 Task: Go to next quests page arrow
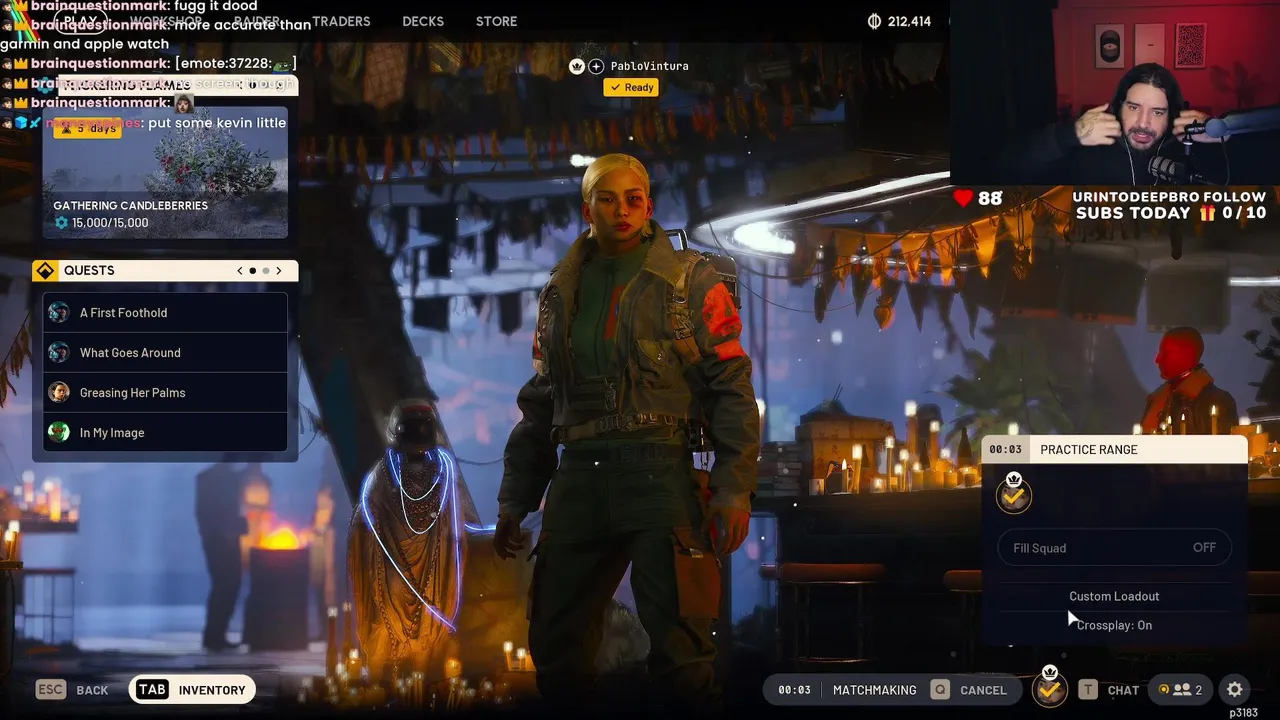[279, 271]
